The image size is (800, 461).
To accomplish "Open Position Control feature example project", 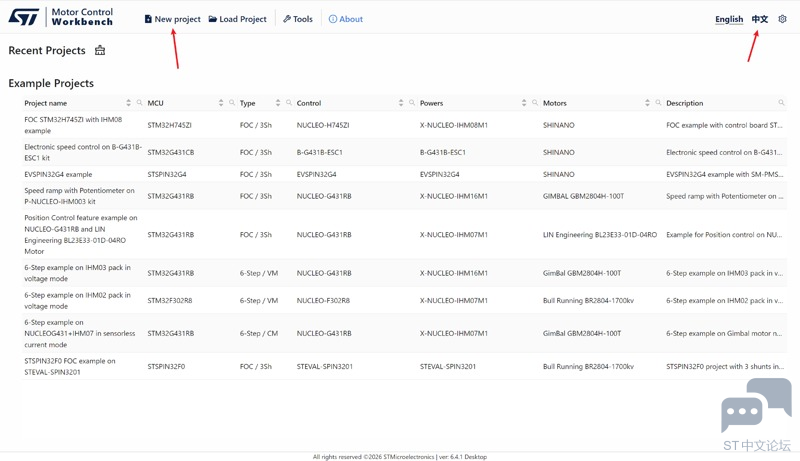I will [81, 235].
